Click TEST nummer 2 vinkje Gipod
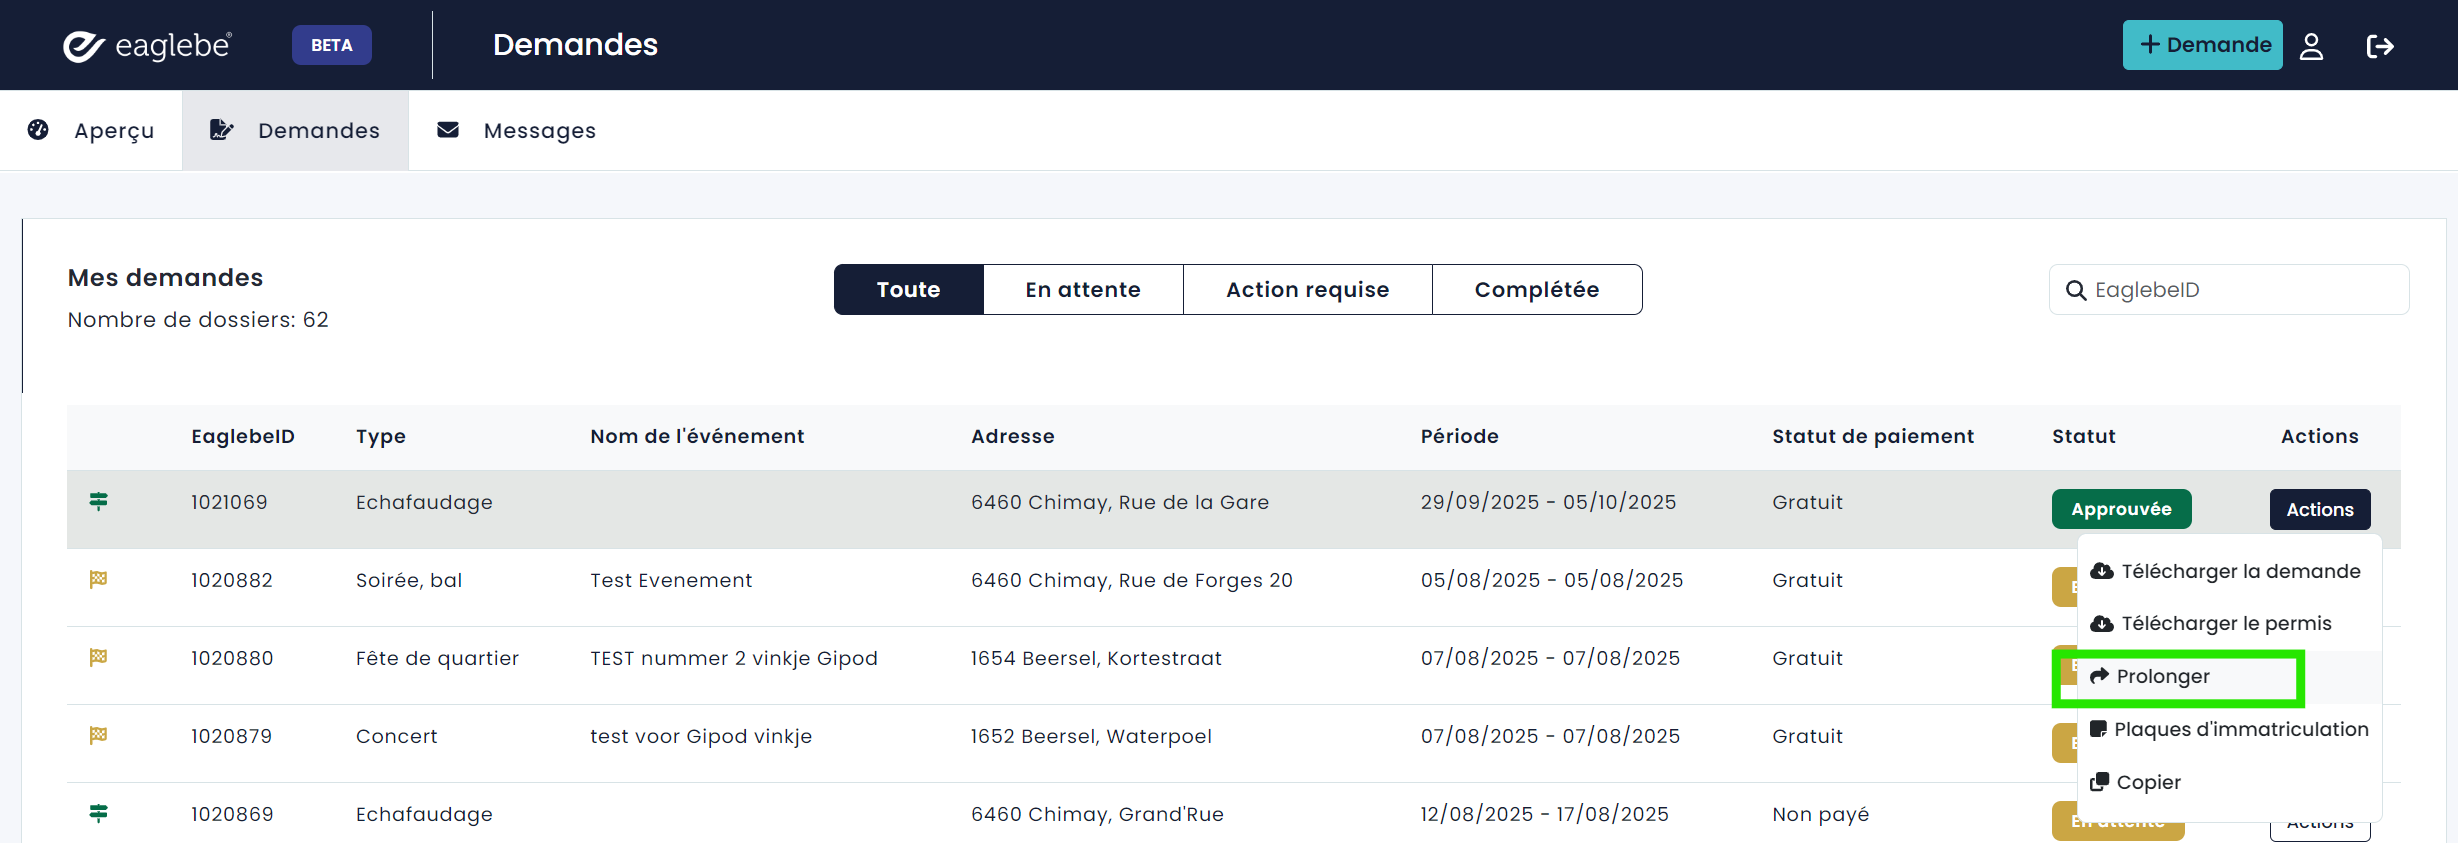The width and height of the screenshot is (2458, 843). [734, 658]
